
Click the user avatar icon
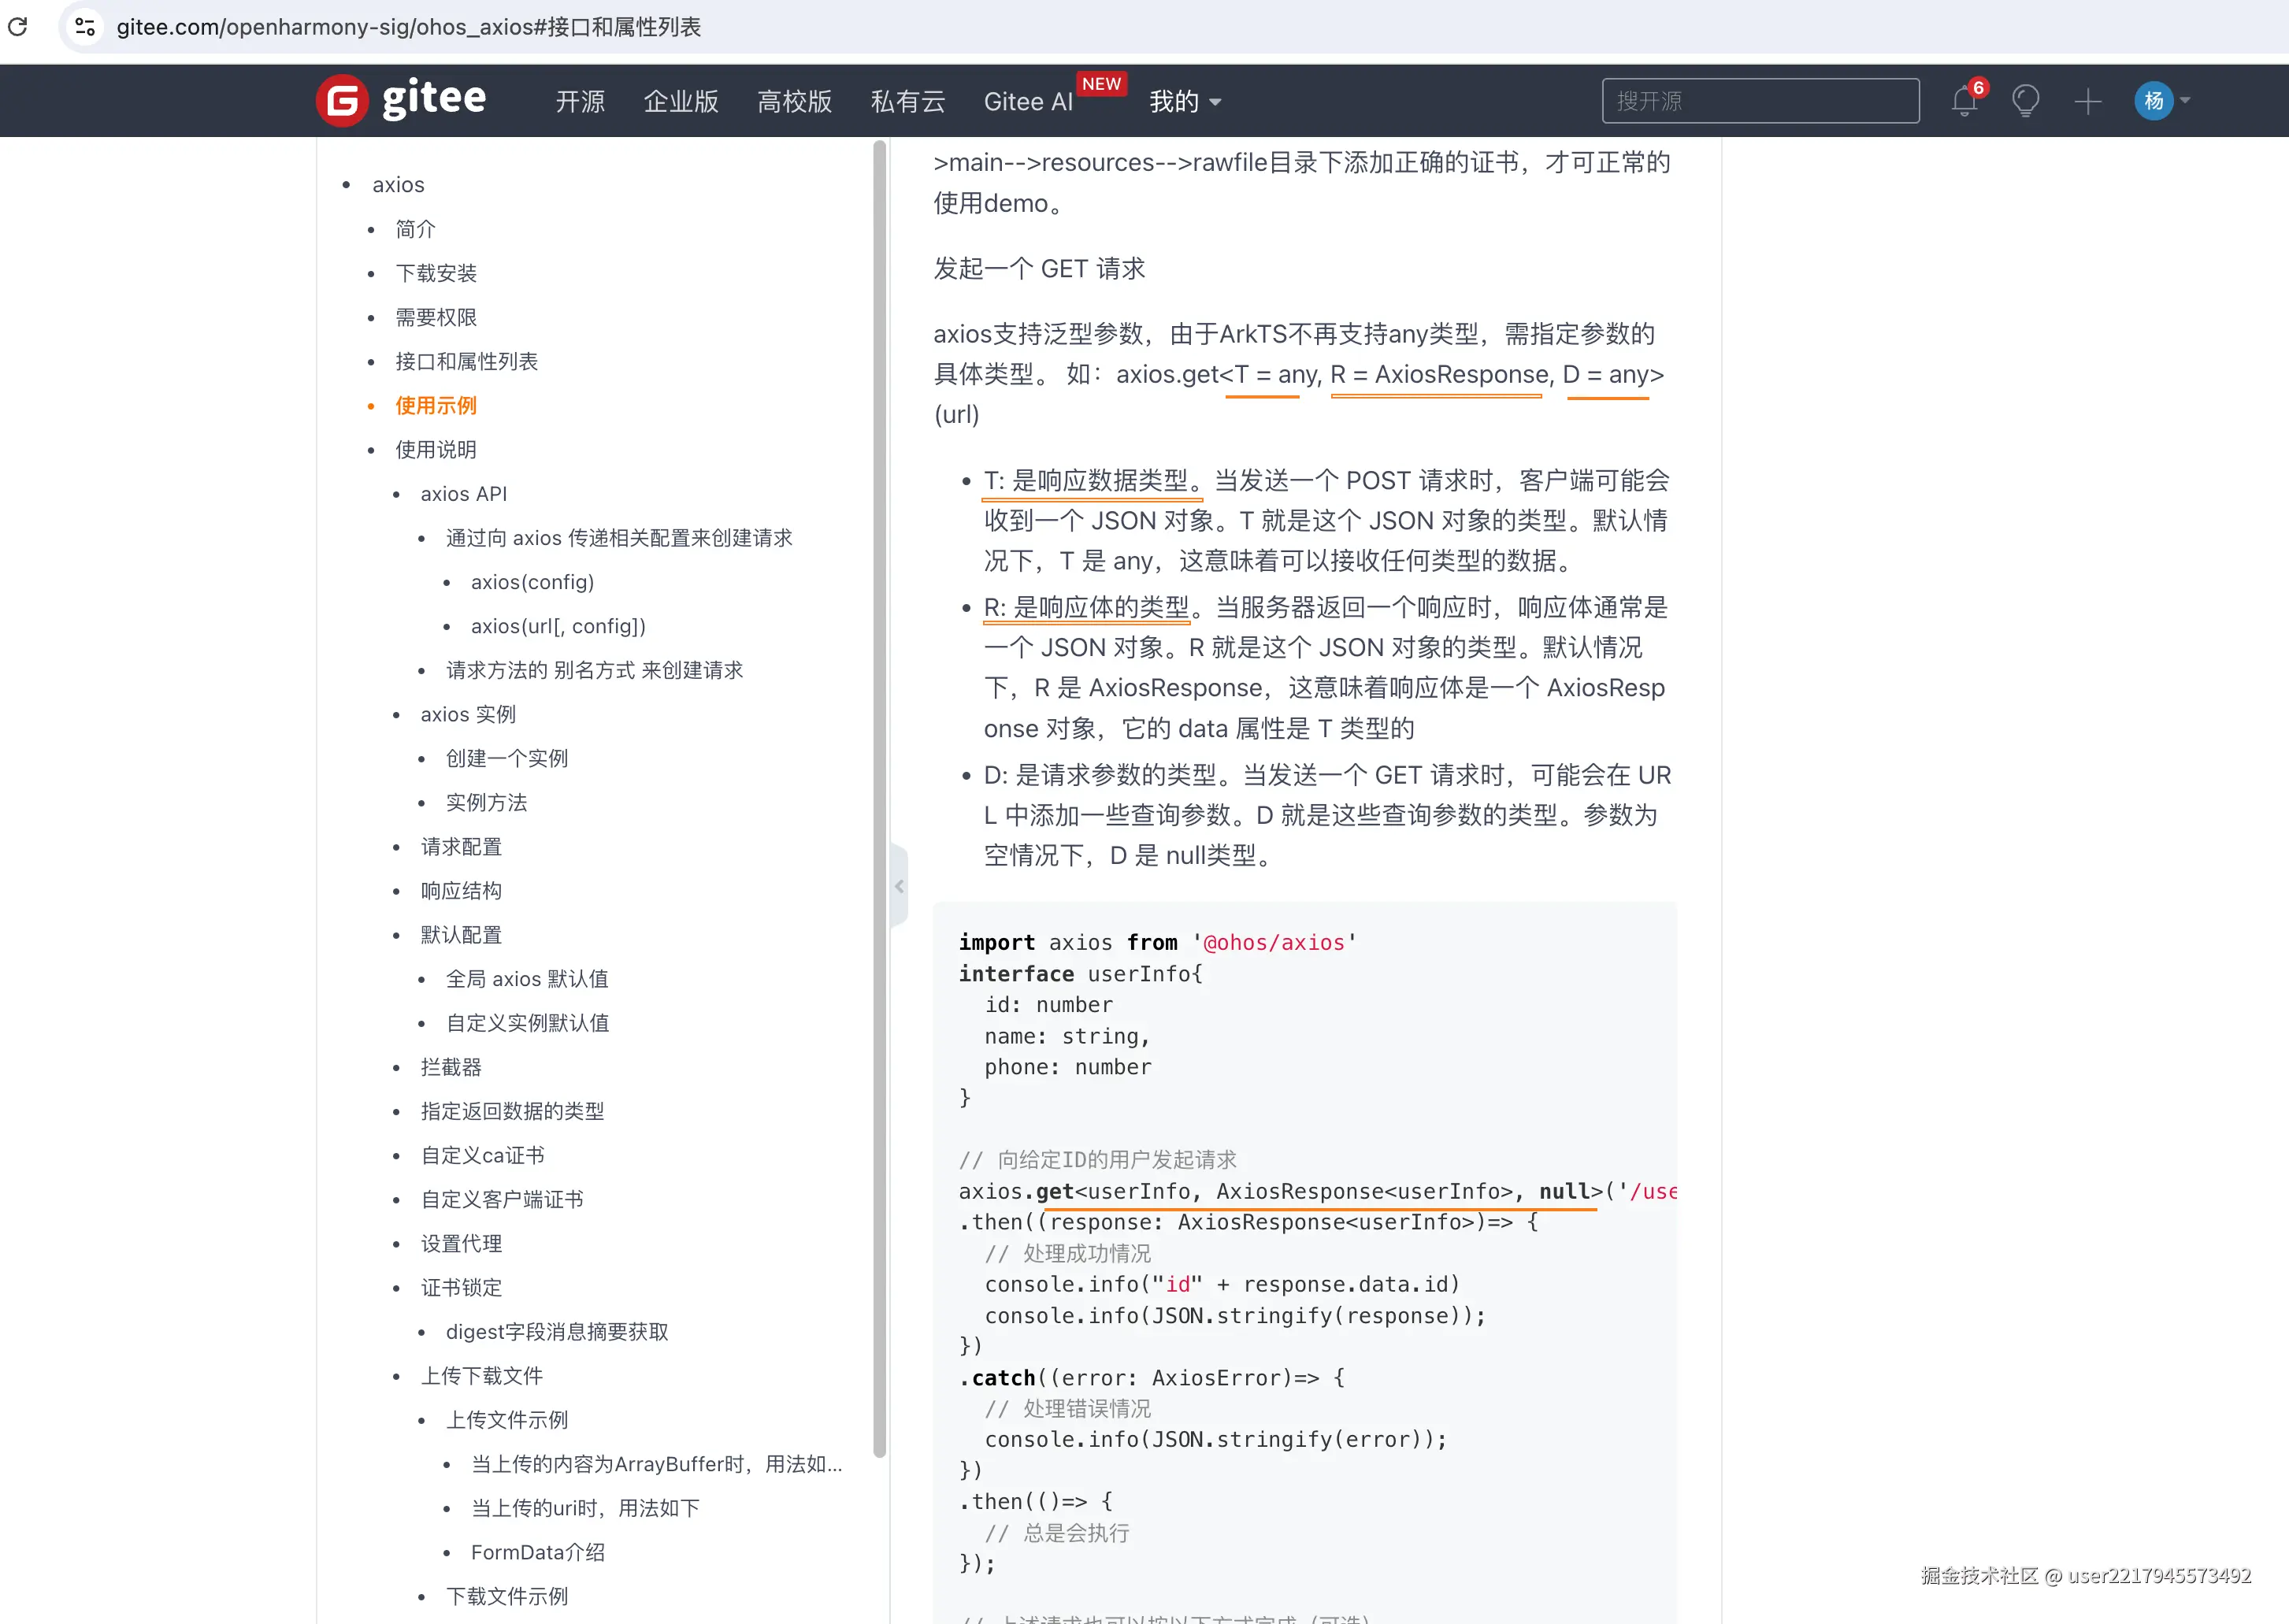point(2153,101)
